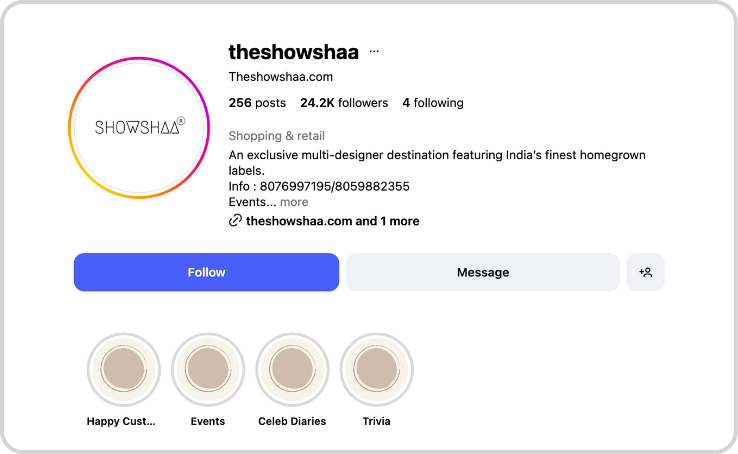Select the Celeb Diaries label text
This screenshot has width=738, height=454.
pos(292,421)
